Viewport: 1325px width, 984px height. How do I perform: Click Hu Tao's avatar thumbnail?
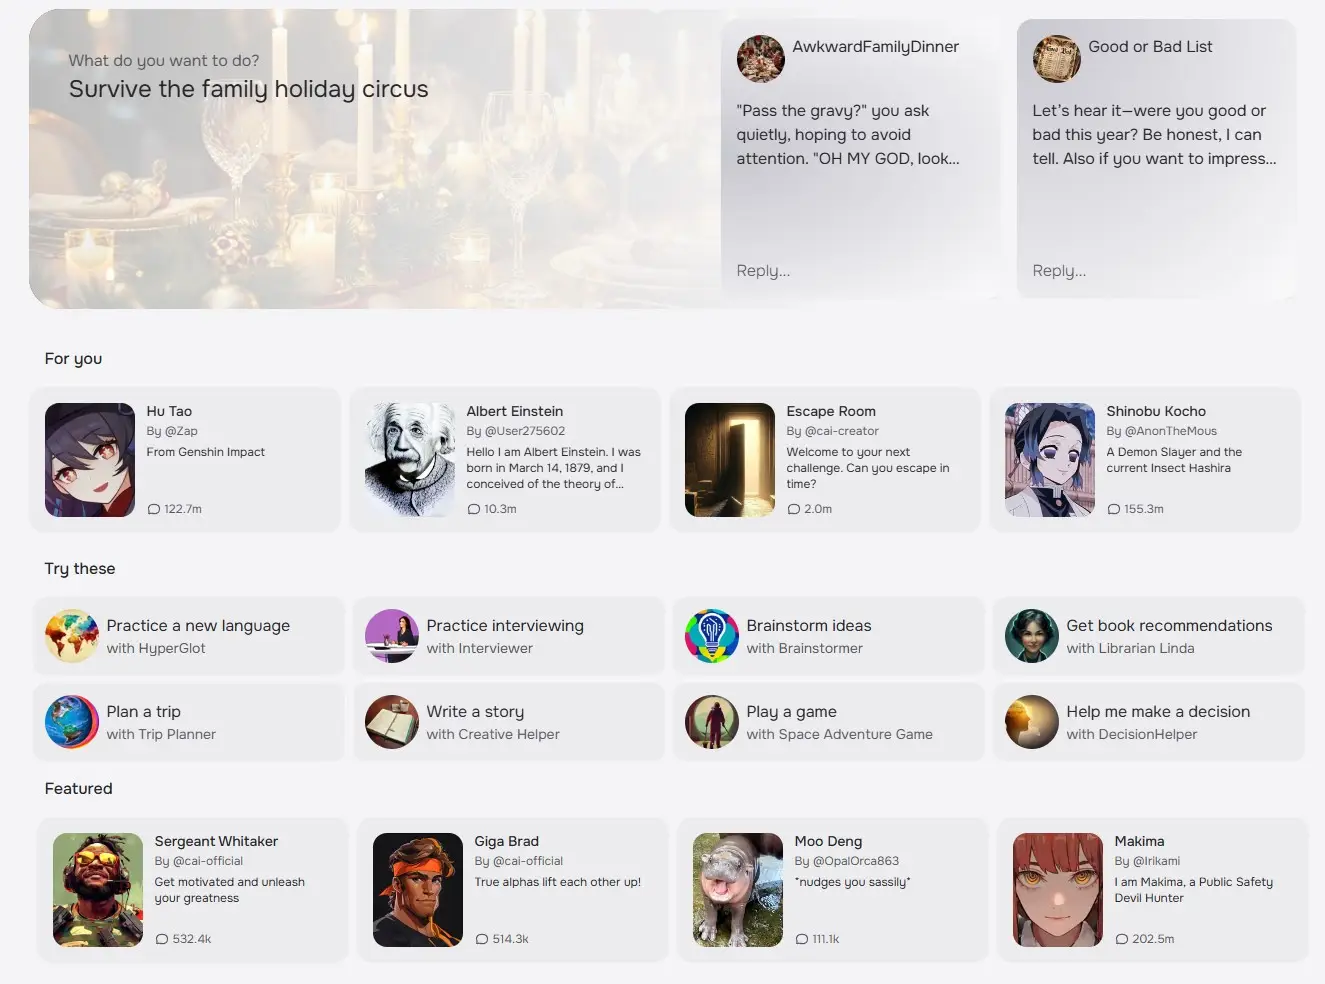(89, 460)
